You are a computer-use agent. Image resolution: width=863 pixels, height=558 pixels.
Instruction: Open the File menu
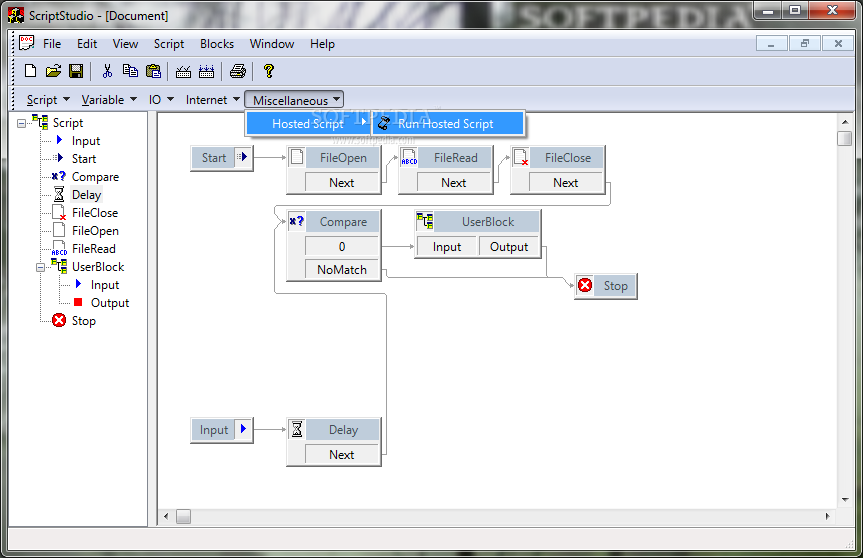(x=52, y=43)
